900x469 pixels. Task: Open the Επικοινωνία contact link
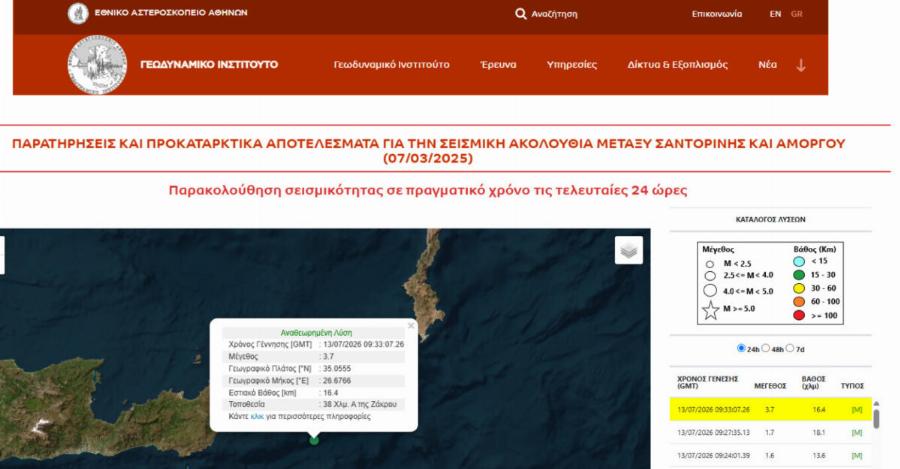click(x=717, y=14)
